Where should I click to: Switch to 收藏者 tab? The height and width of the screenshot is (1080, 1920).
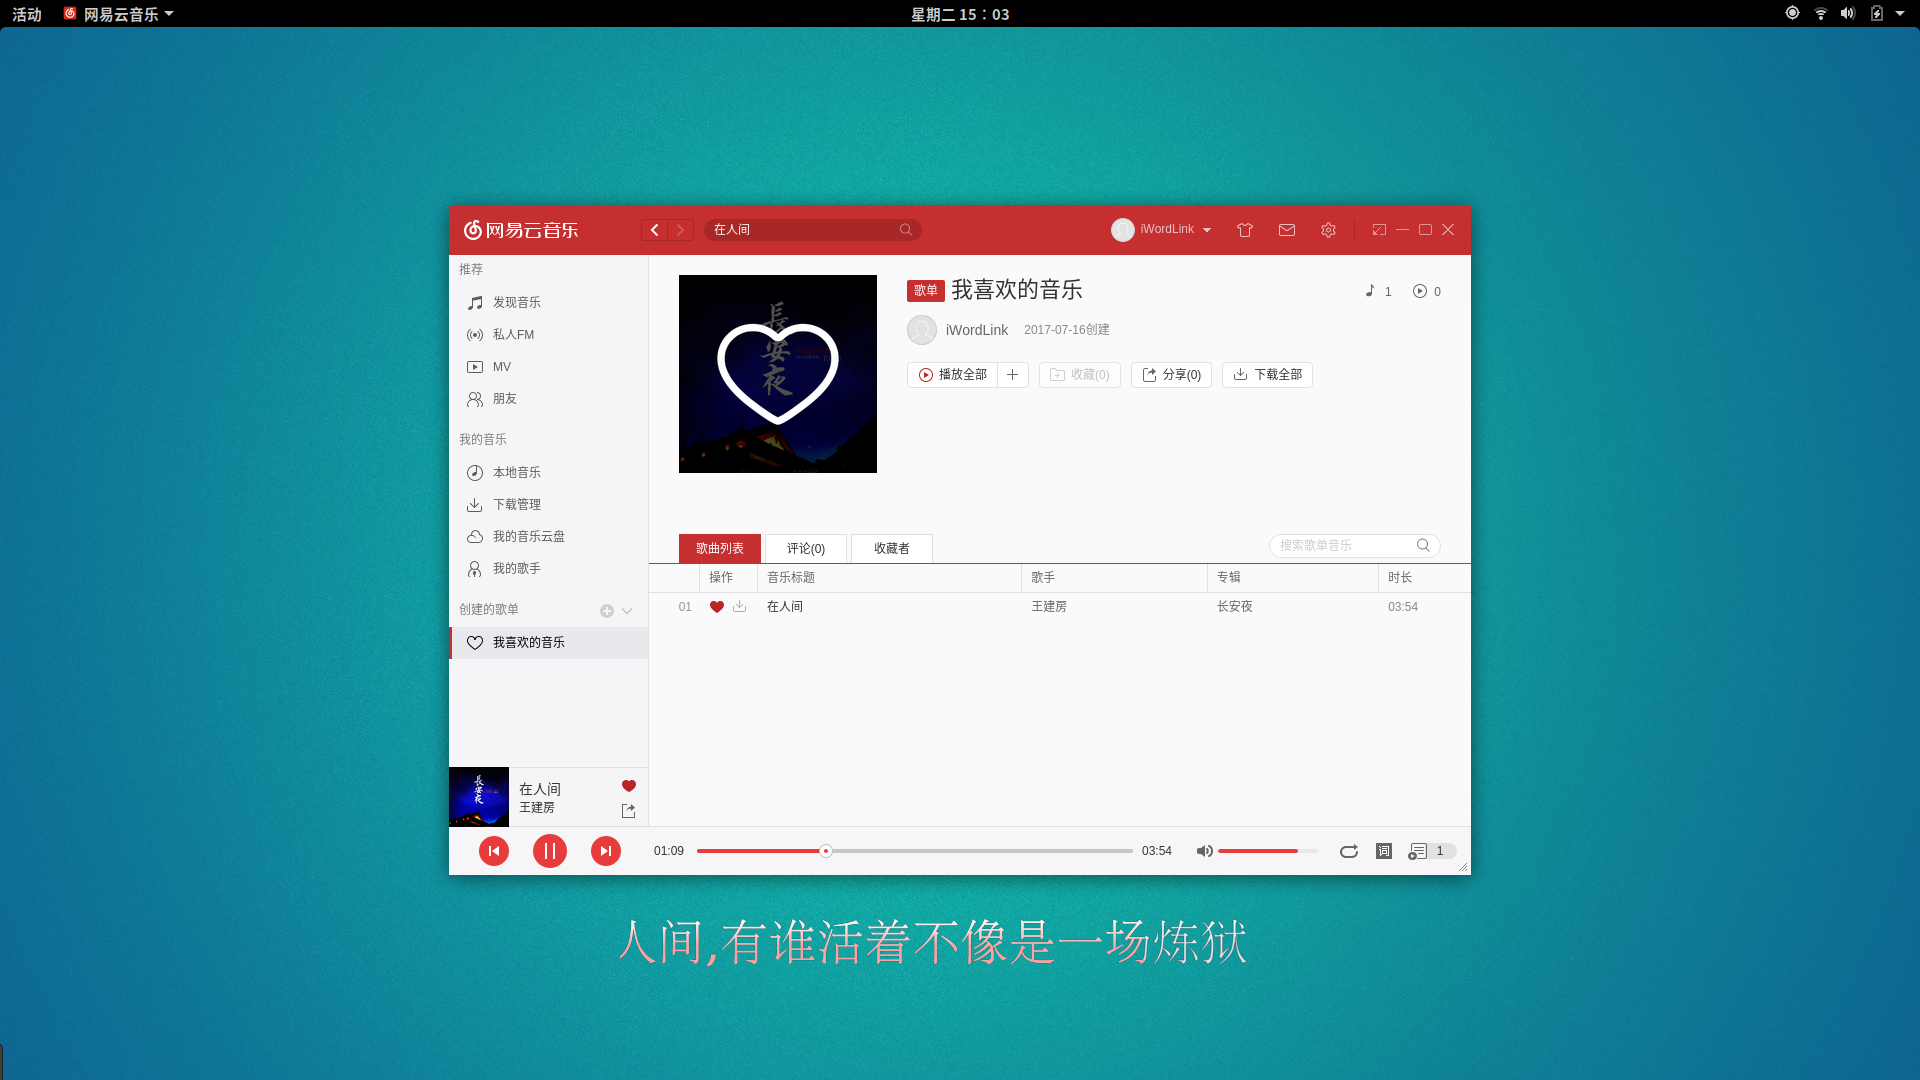tap(892, 548)
